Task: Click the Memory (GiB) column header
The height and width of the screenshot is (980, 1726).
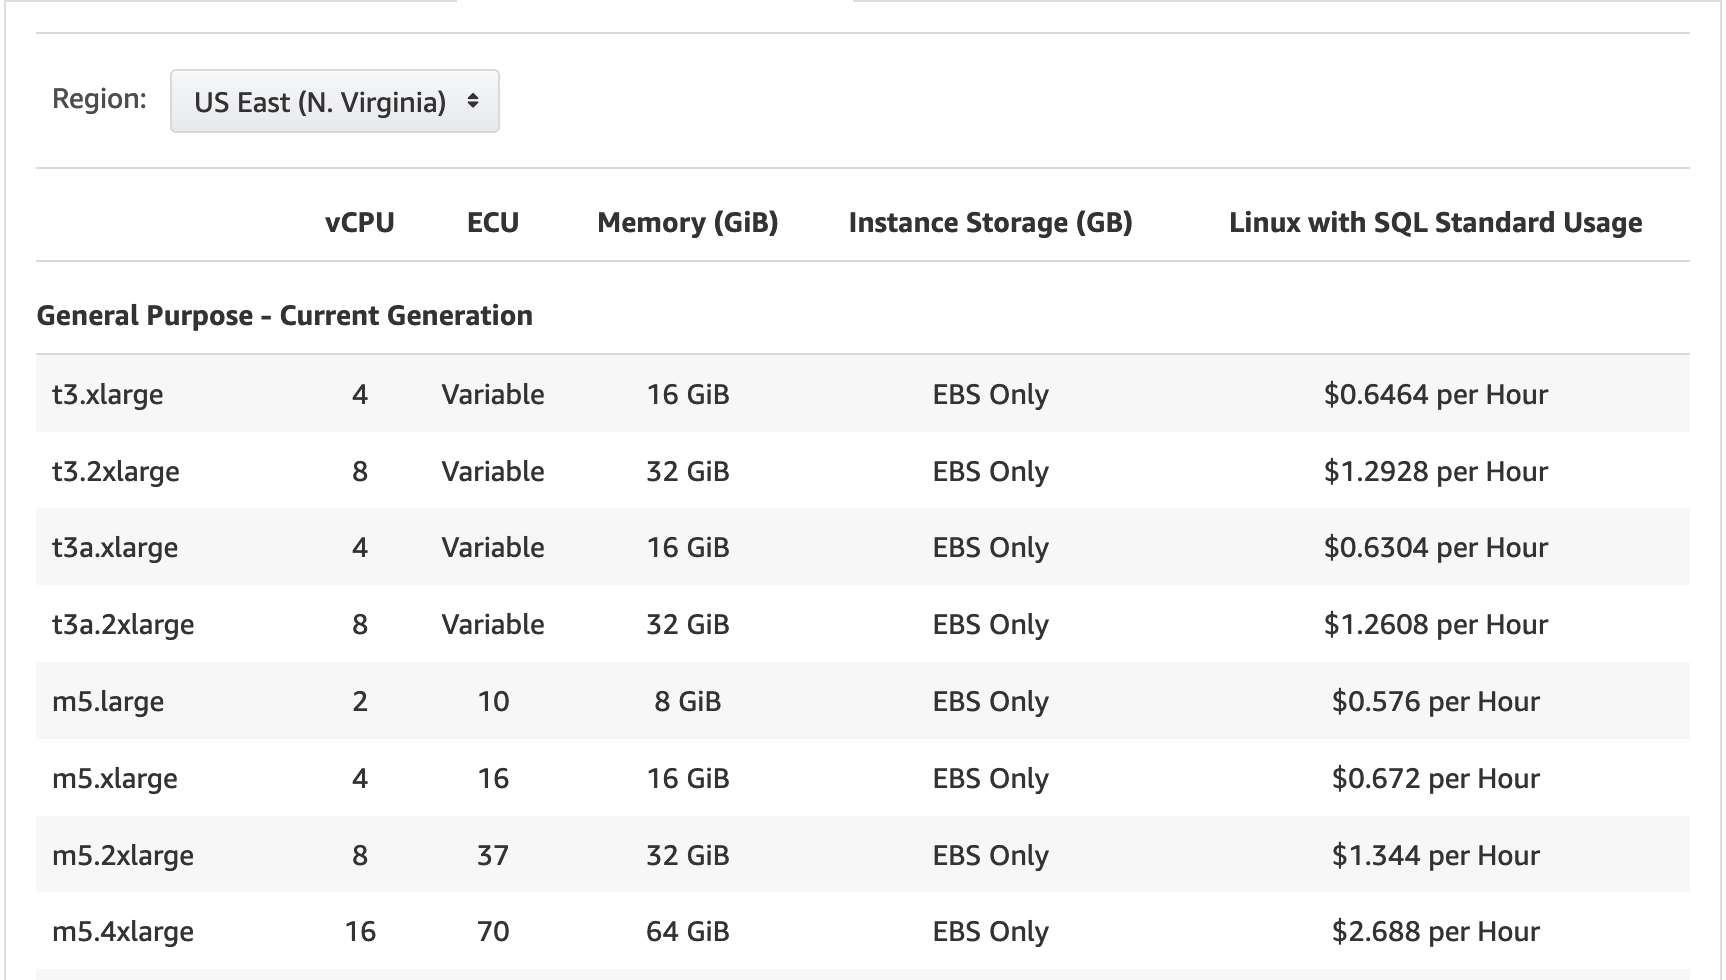Action: coord(687,222)
